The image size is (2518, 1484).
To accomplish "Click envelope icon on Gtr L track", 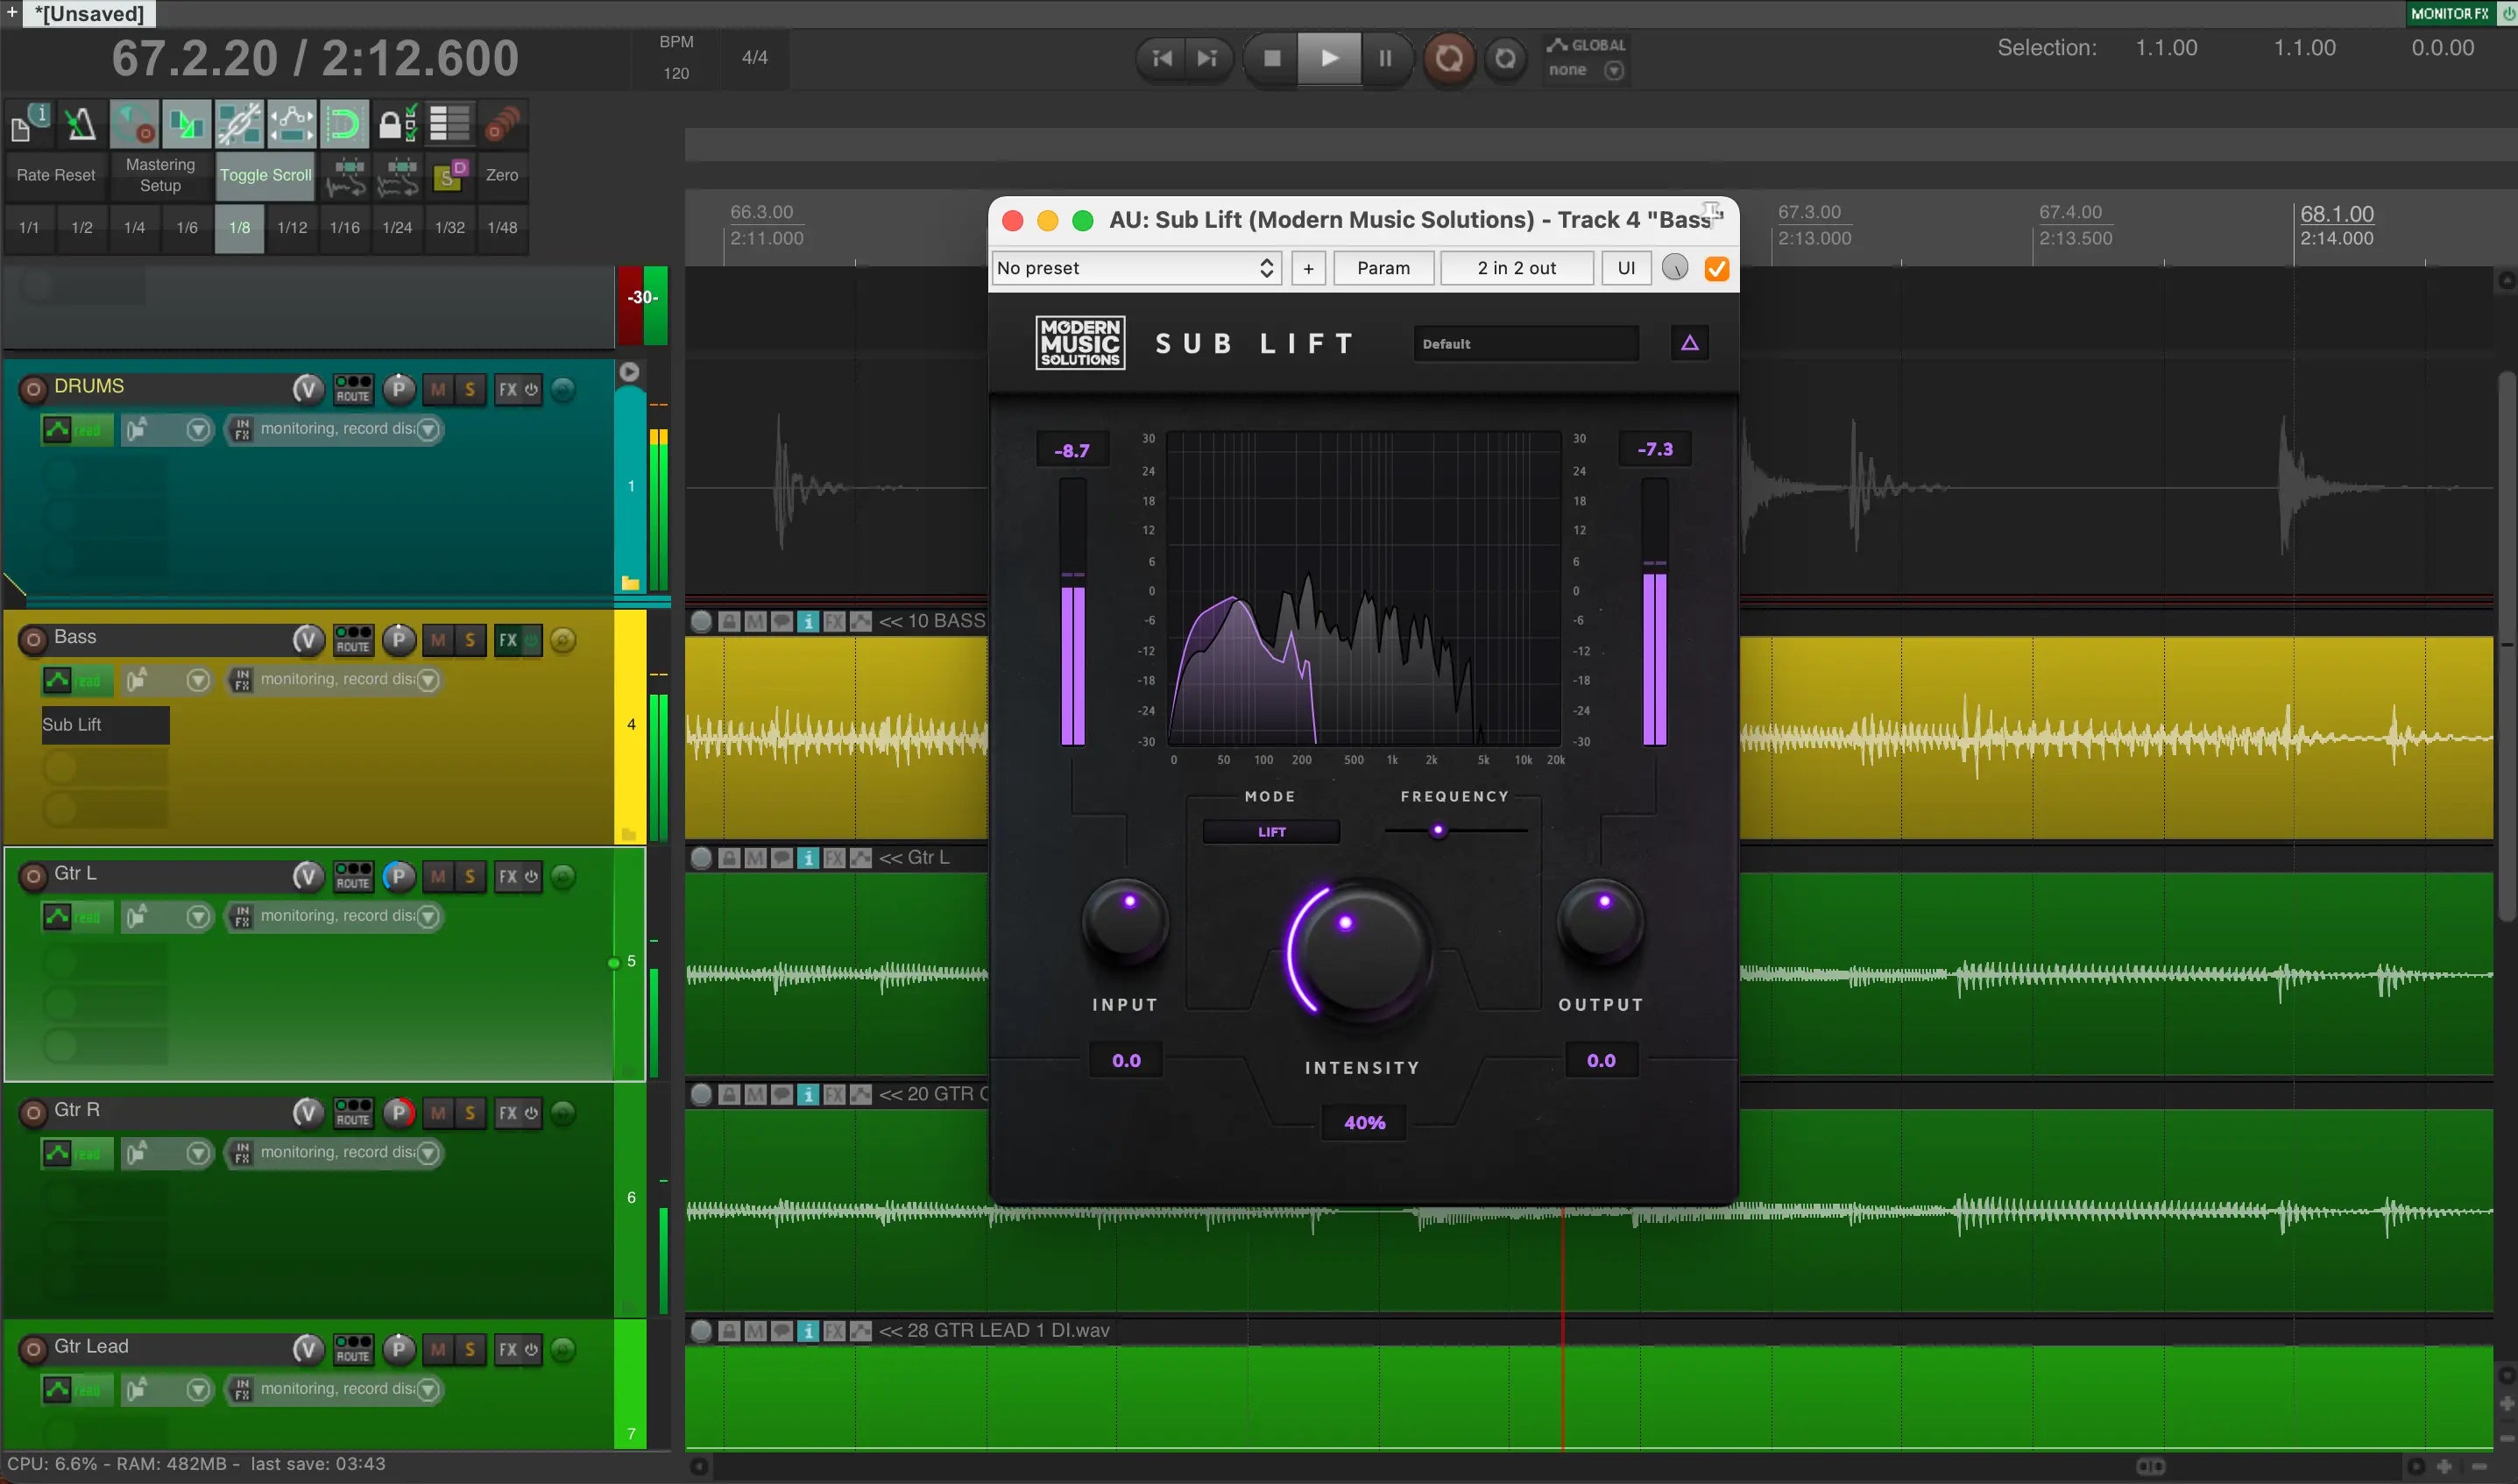I will (x=57, y=916).
